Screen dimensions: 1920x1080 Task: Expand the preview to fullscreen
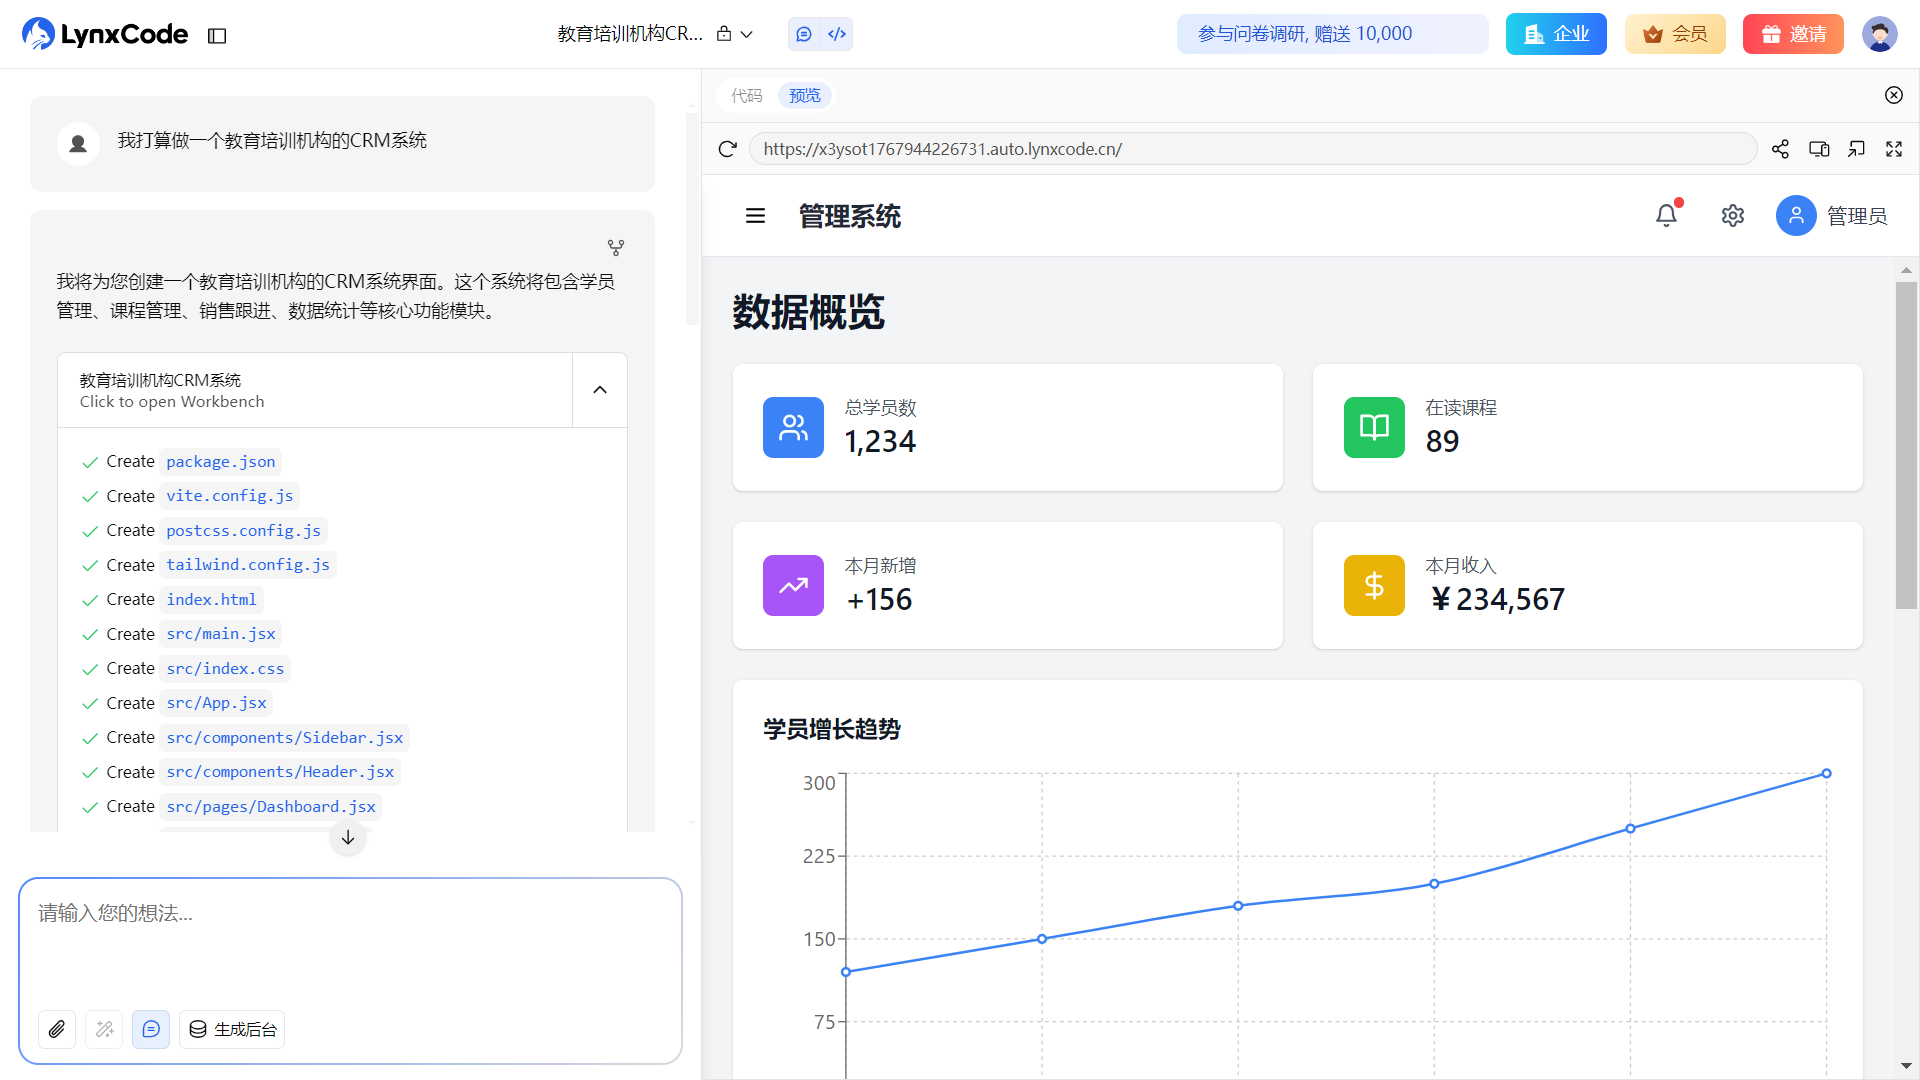click(1894, 149)
